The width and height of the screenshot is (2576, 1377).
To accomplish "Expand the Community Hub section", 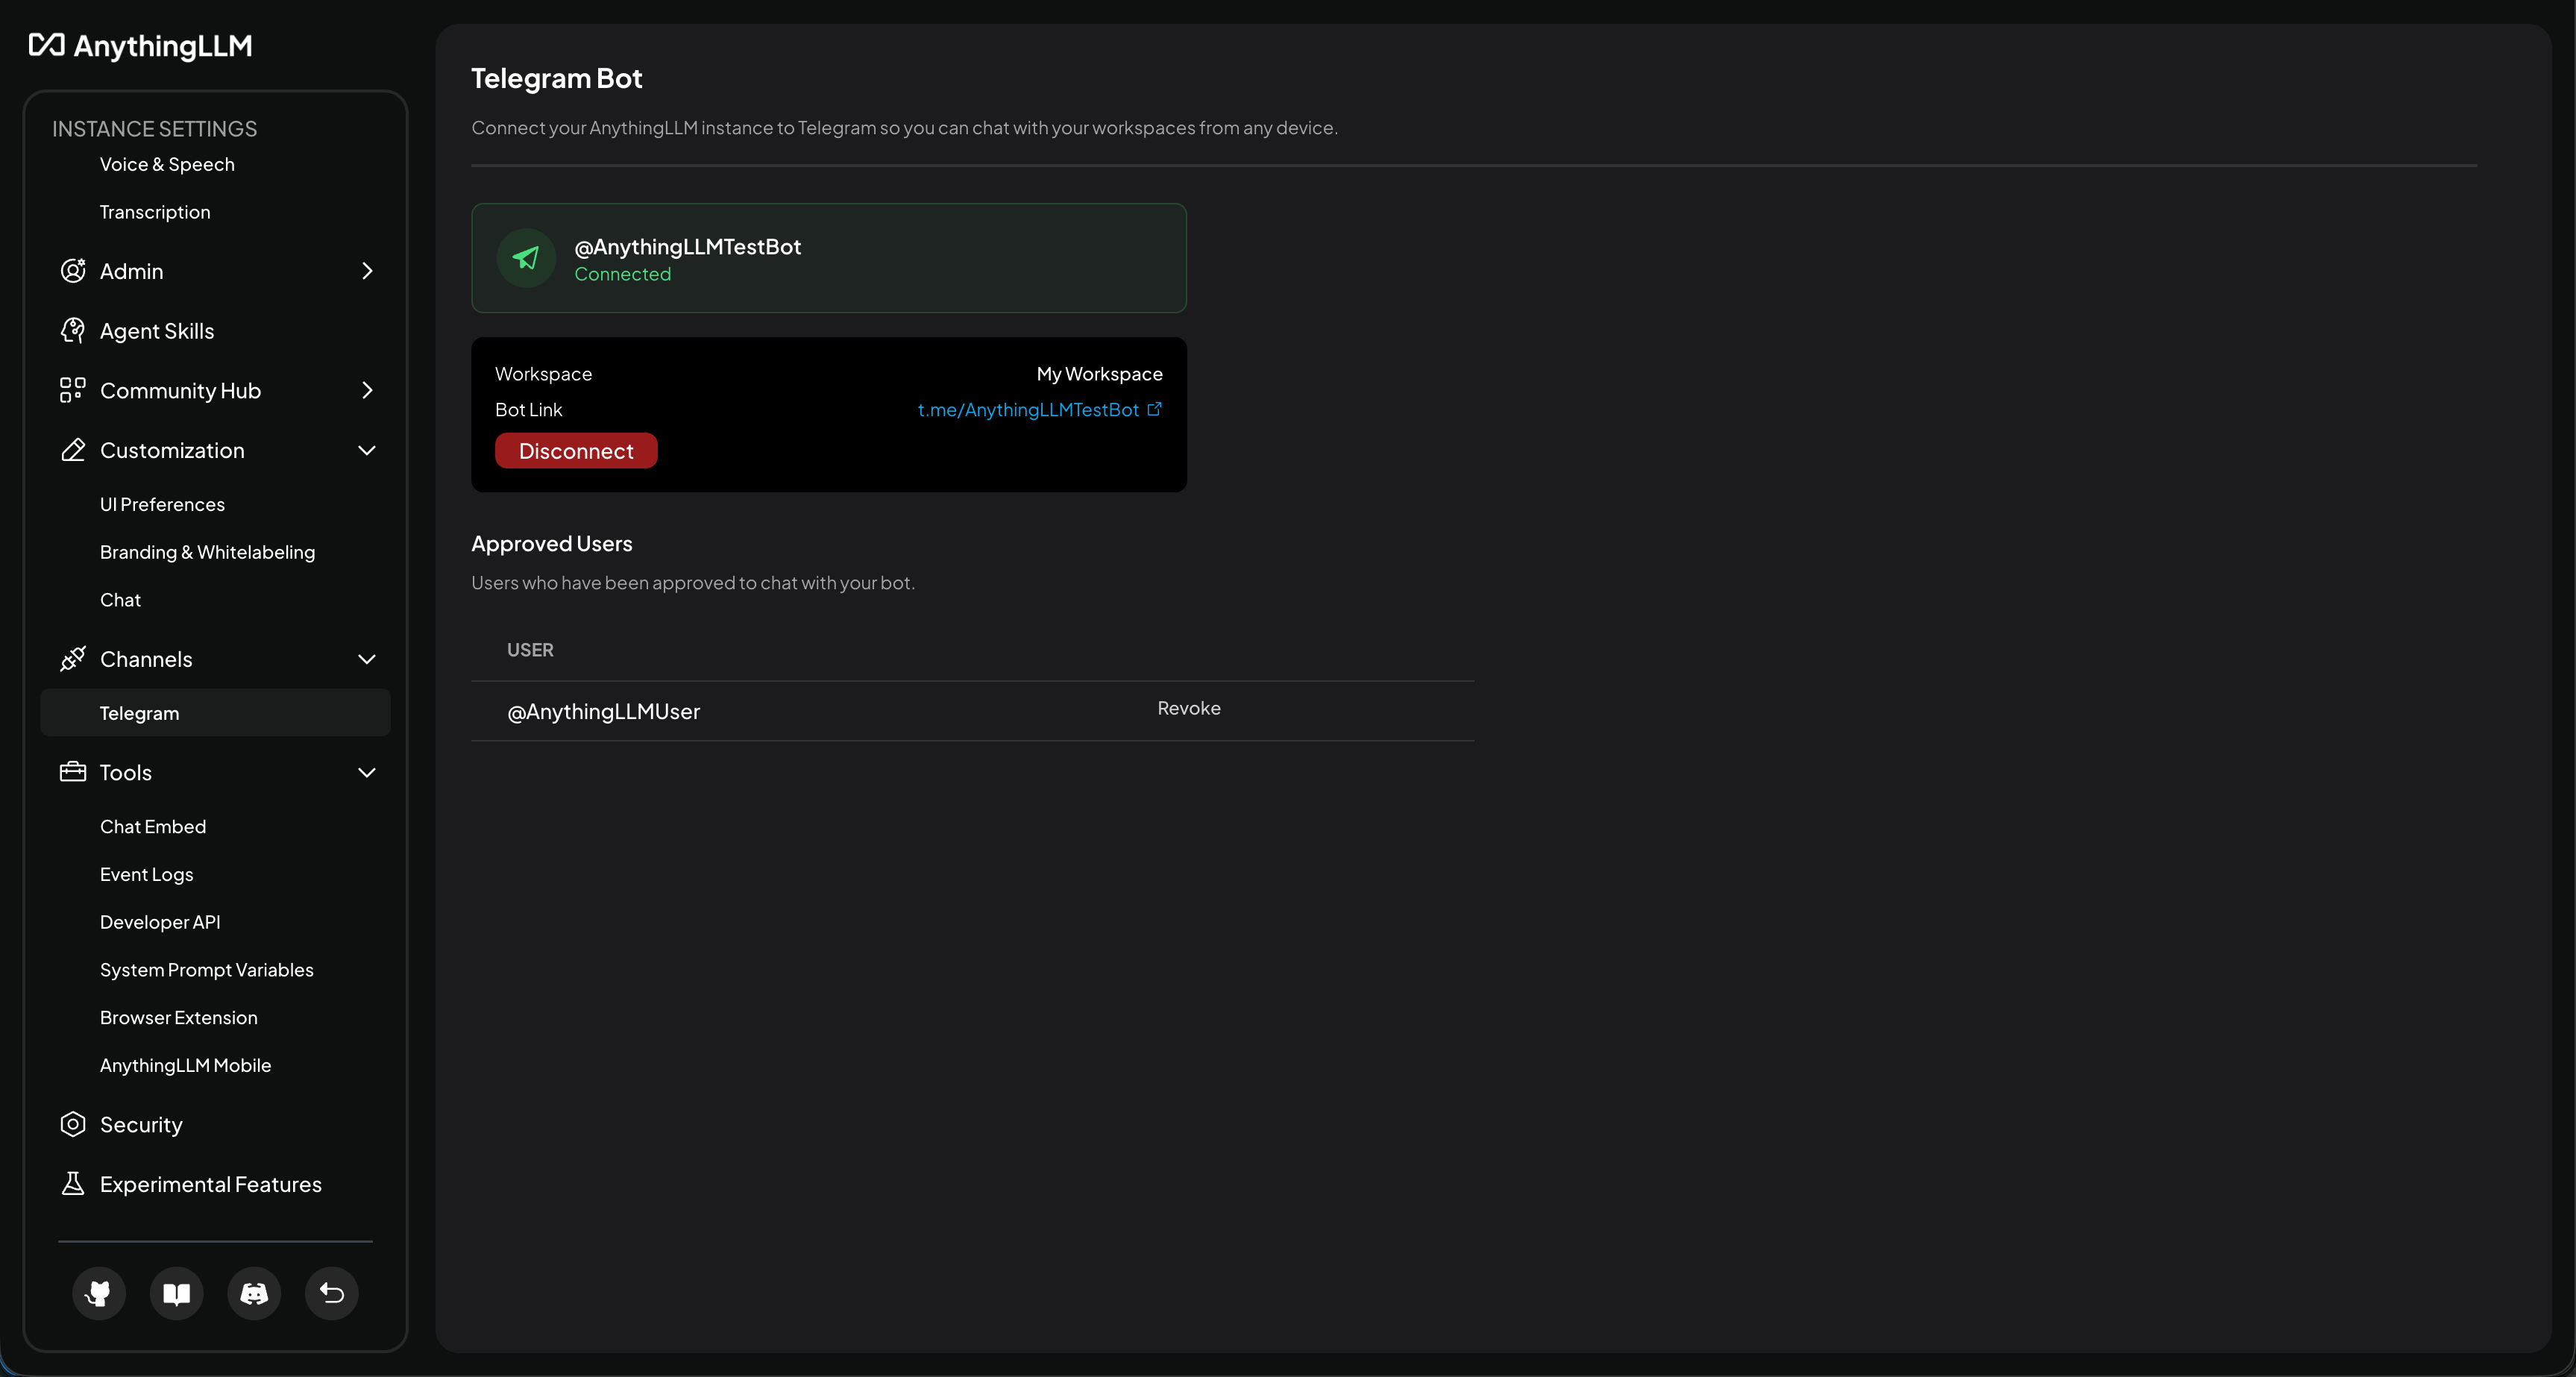I will (367, 390).
